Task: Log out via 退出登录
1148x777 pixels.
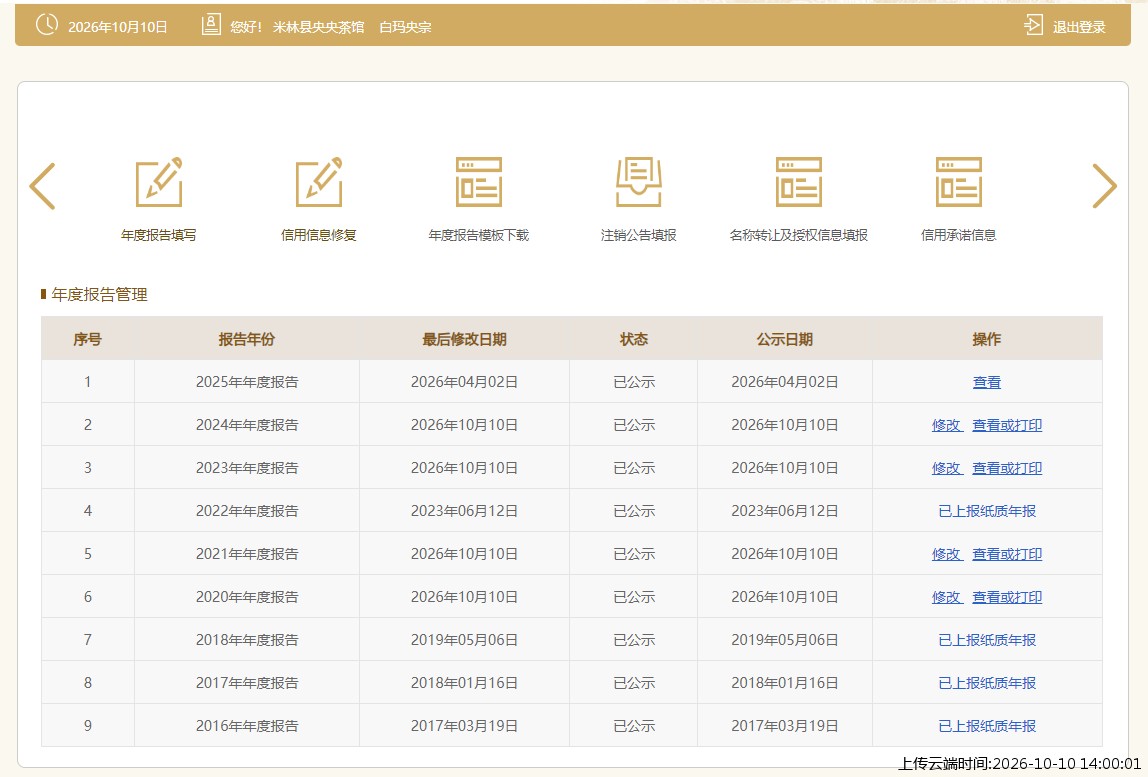Action: tap(1079, 27)
